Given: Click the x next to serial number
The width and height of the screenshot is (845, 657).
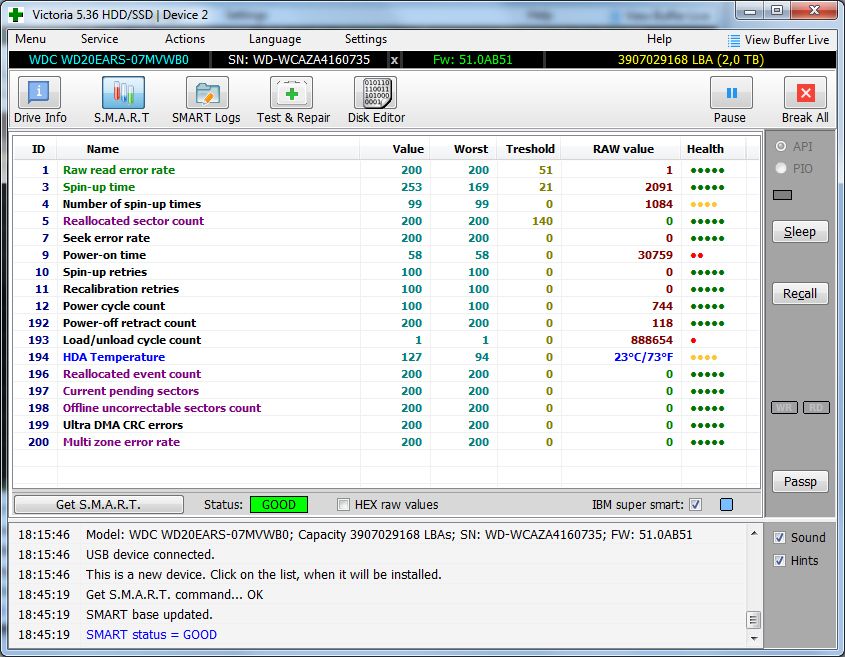Looking at the screenshot, I should pyautogui.click(x=394, y=60).
